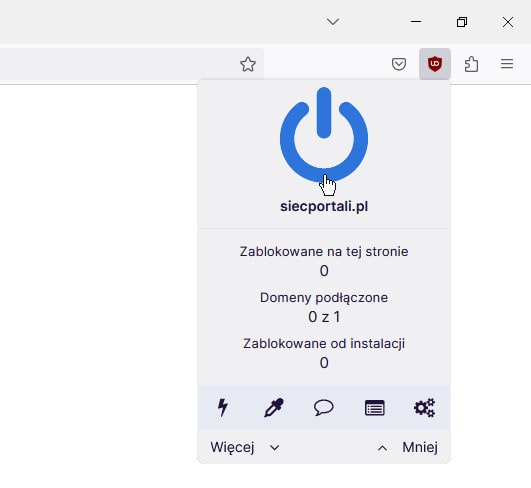
Task: Open the logger list icon
Action: point(375,407)
